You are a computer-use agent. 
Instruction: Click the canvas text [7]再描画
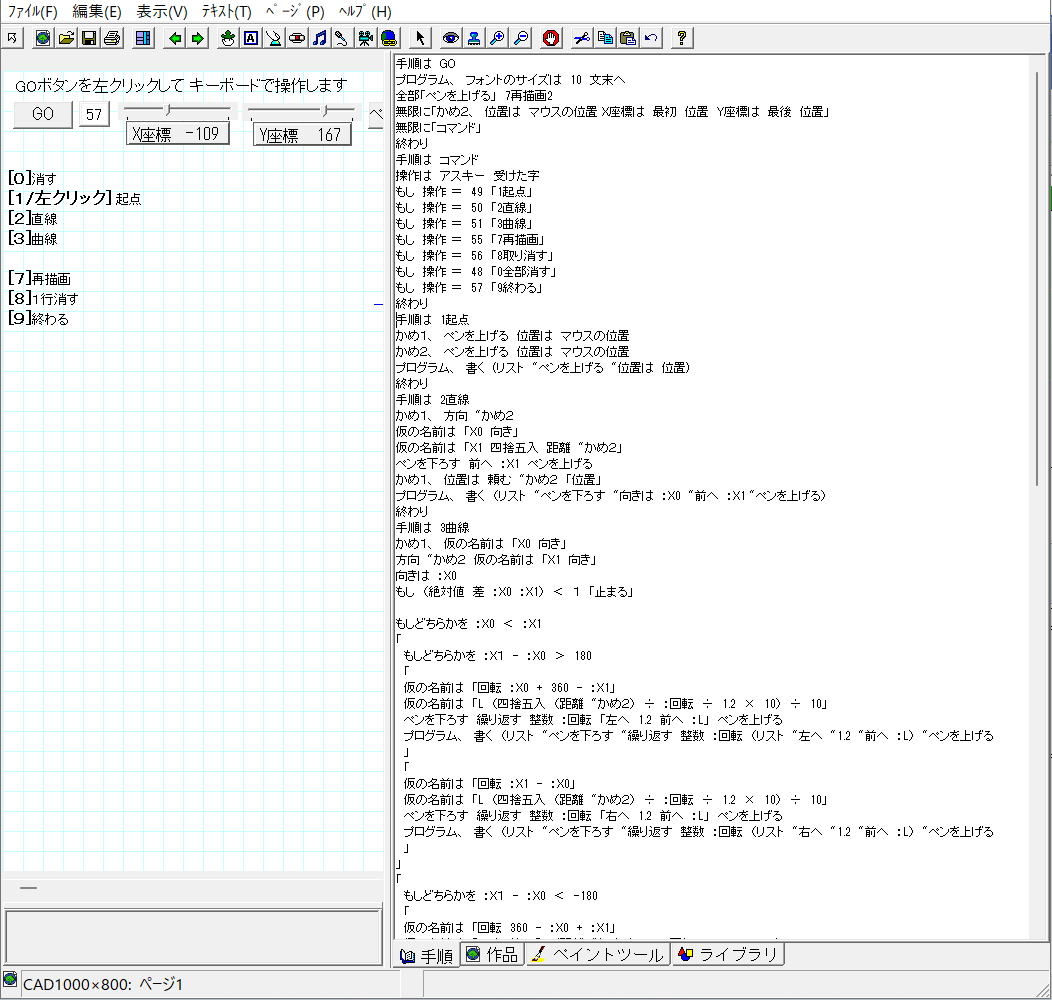[x=39, y=279]
